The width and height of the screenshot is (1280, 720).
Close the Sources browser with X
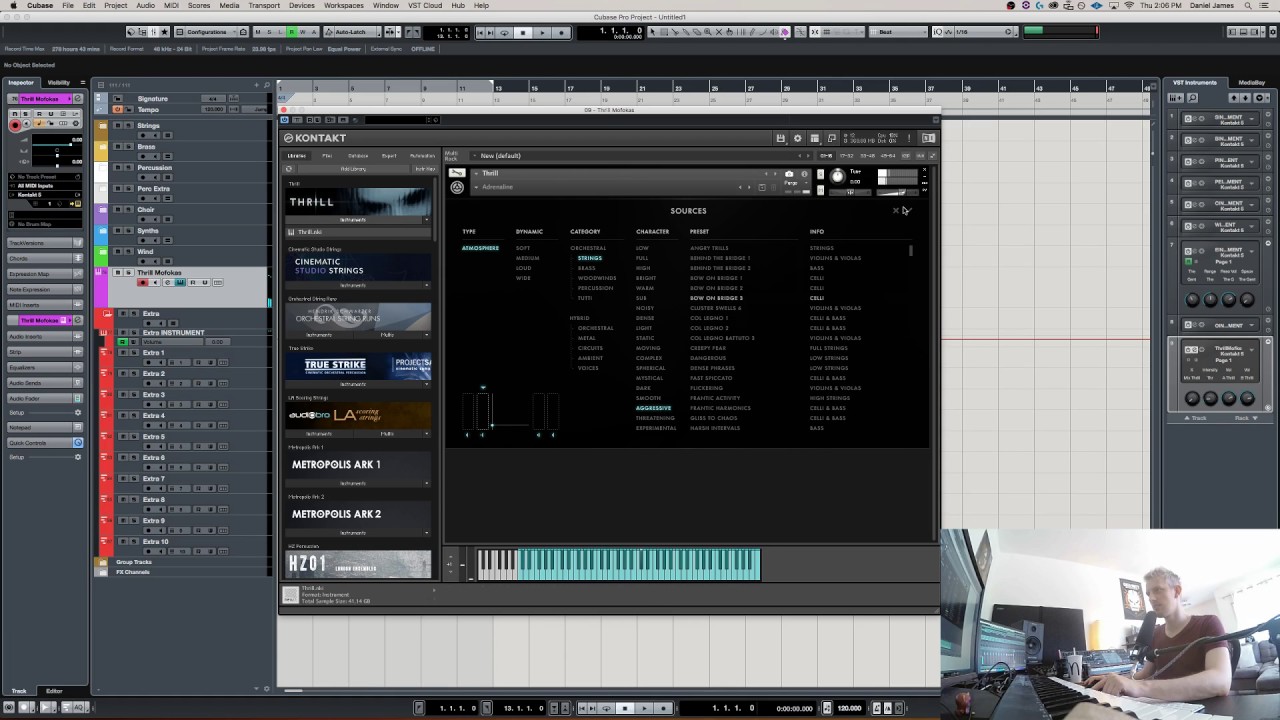click(895, 211)
